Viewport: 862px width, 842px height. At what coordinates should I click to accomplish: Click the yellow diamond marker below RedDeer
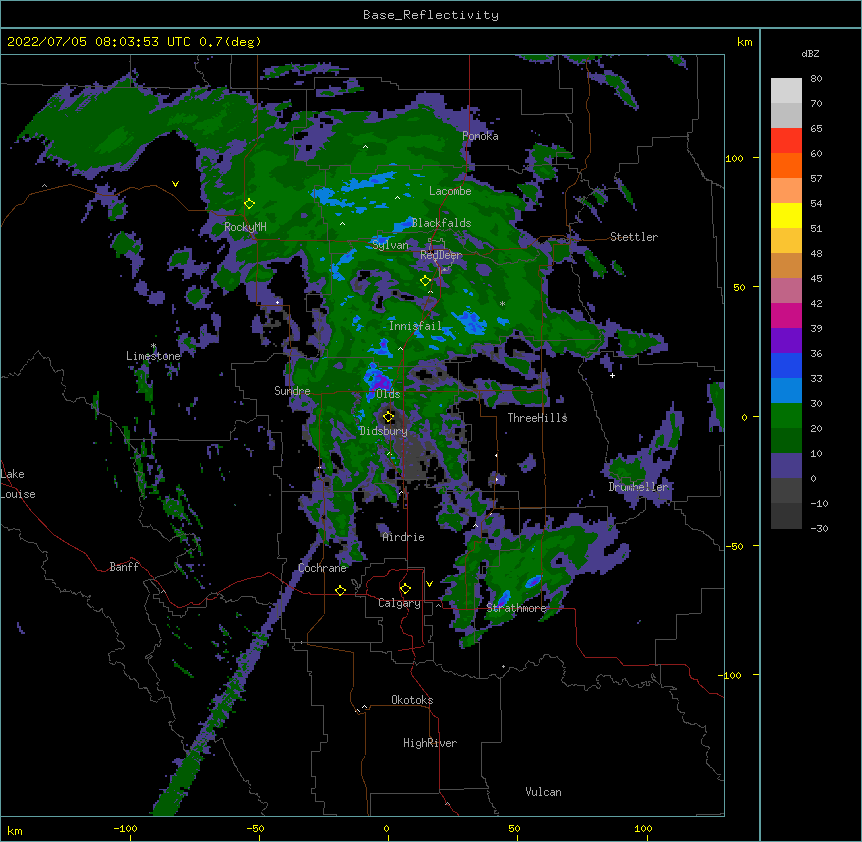pyautogui.click(x=425, y=281)
